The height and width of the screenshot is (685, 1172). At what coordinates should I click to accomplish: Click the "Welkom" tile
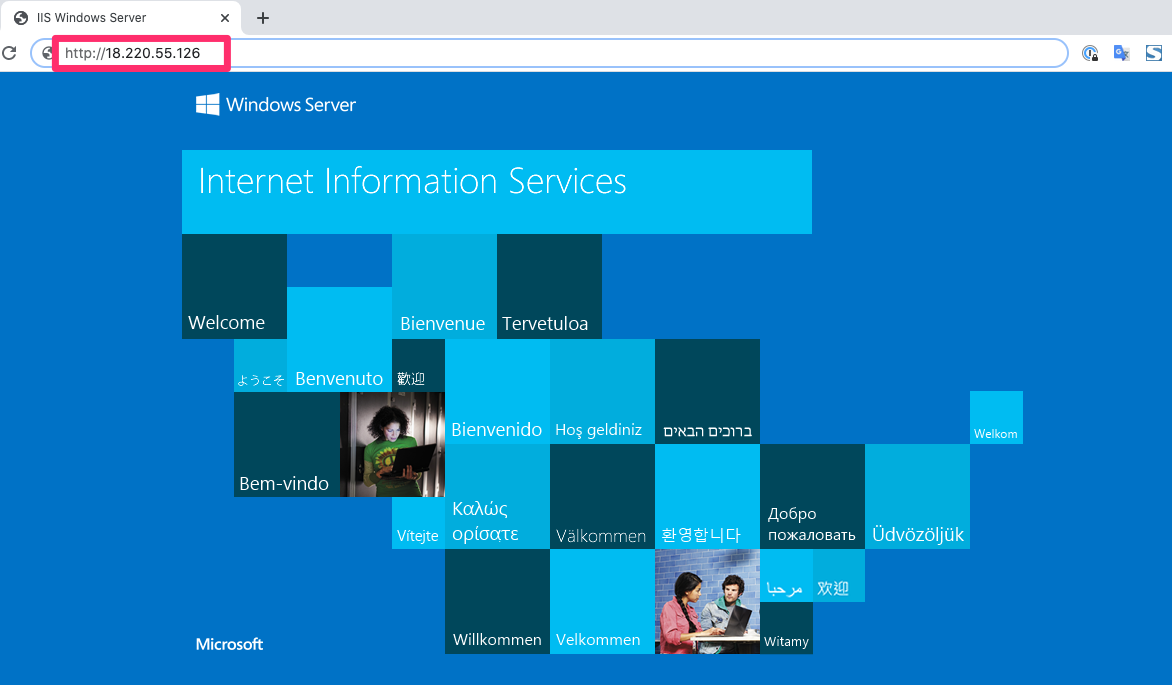click(x=996, y=417)
